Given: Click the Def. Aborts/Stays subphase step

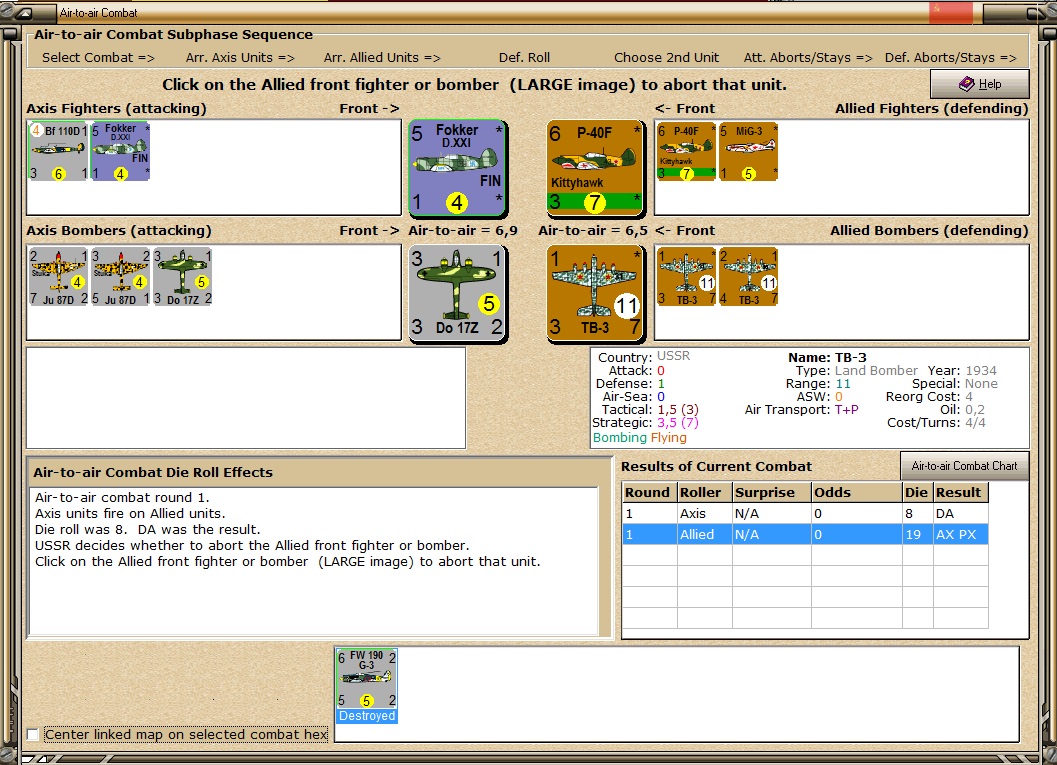Looking at the screenshot, I should pyautogui.click(x=950, y=58).
